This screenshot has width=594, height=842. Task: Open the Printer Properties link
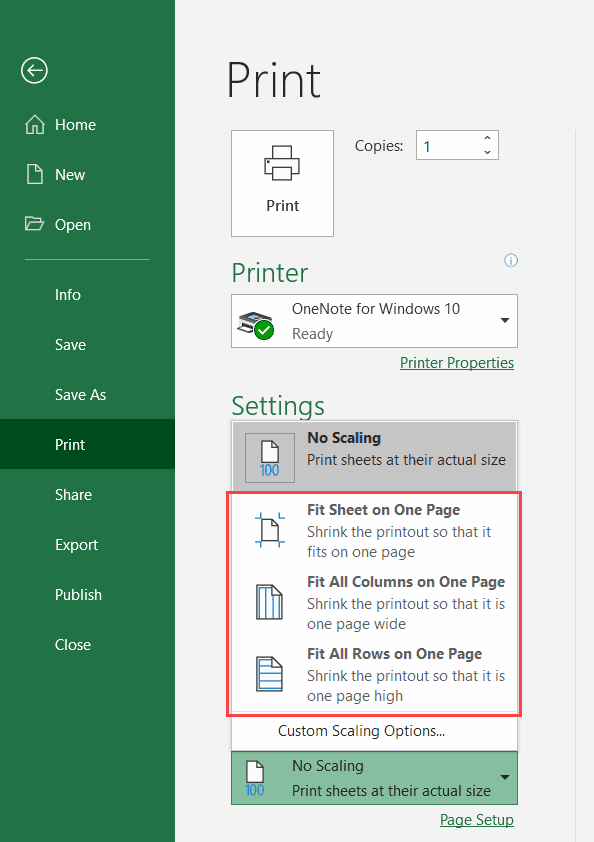click(457, 363)
